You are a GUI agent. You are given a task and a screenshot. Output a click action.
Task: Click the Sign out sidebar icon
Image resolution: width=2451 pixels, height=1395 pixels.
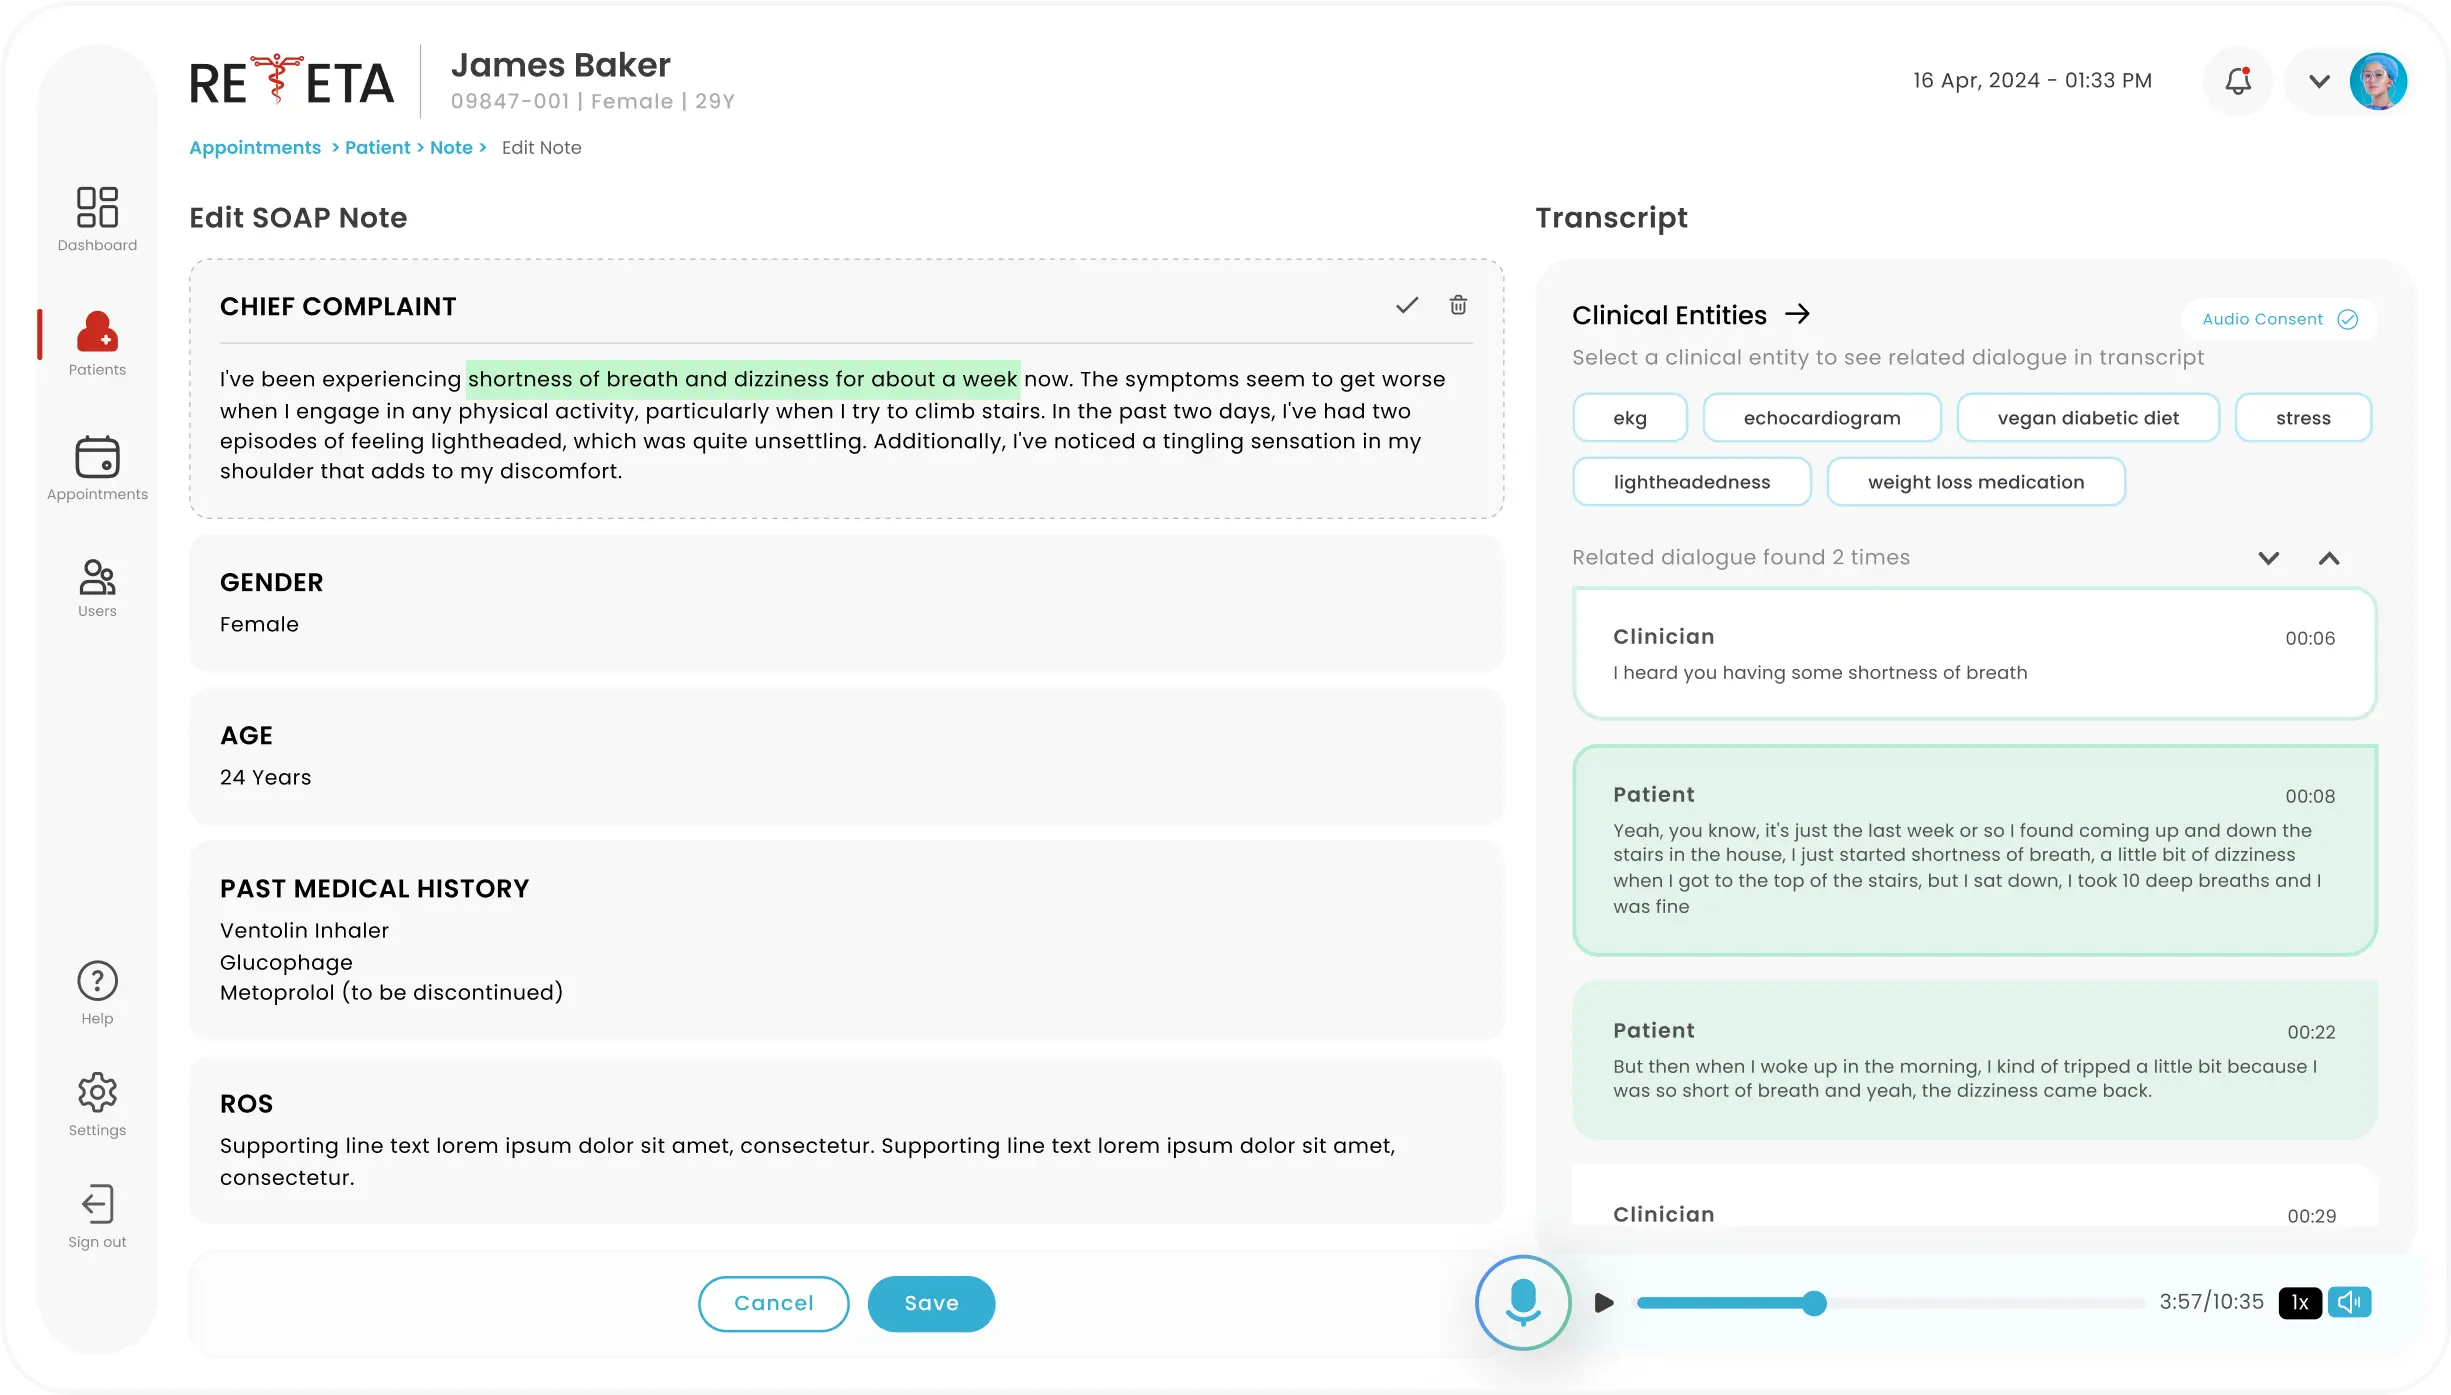click(x=97, y=1205)
